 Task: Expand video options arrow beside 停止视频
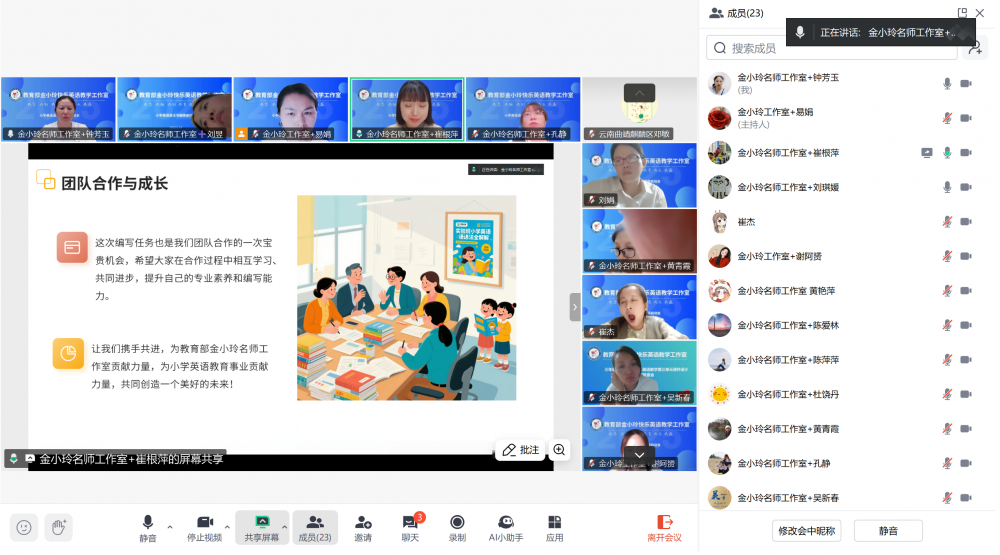coord(227,526)
